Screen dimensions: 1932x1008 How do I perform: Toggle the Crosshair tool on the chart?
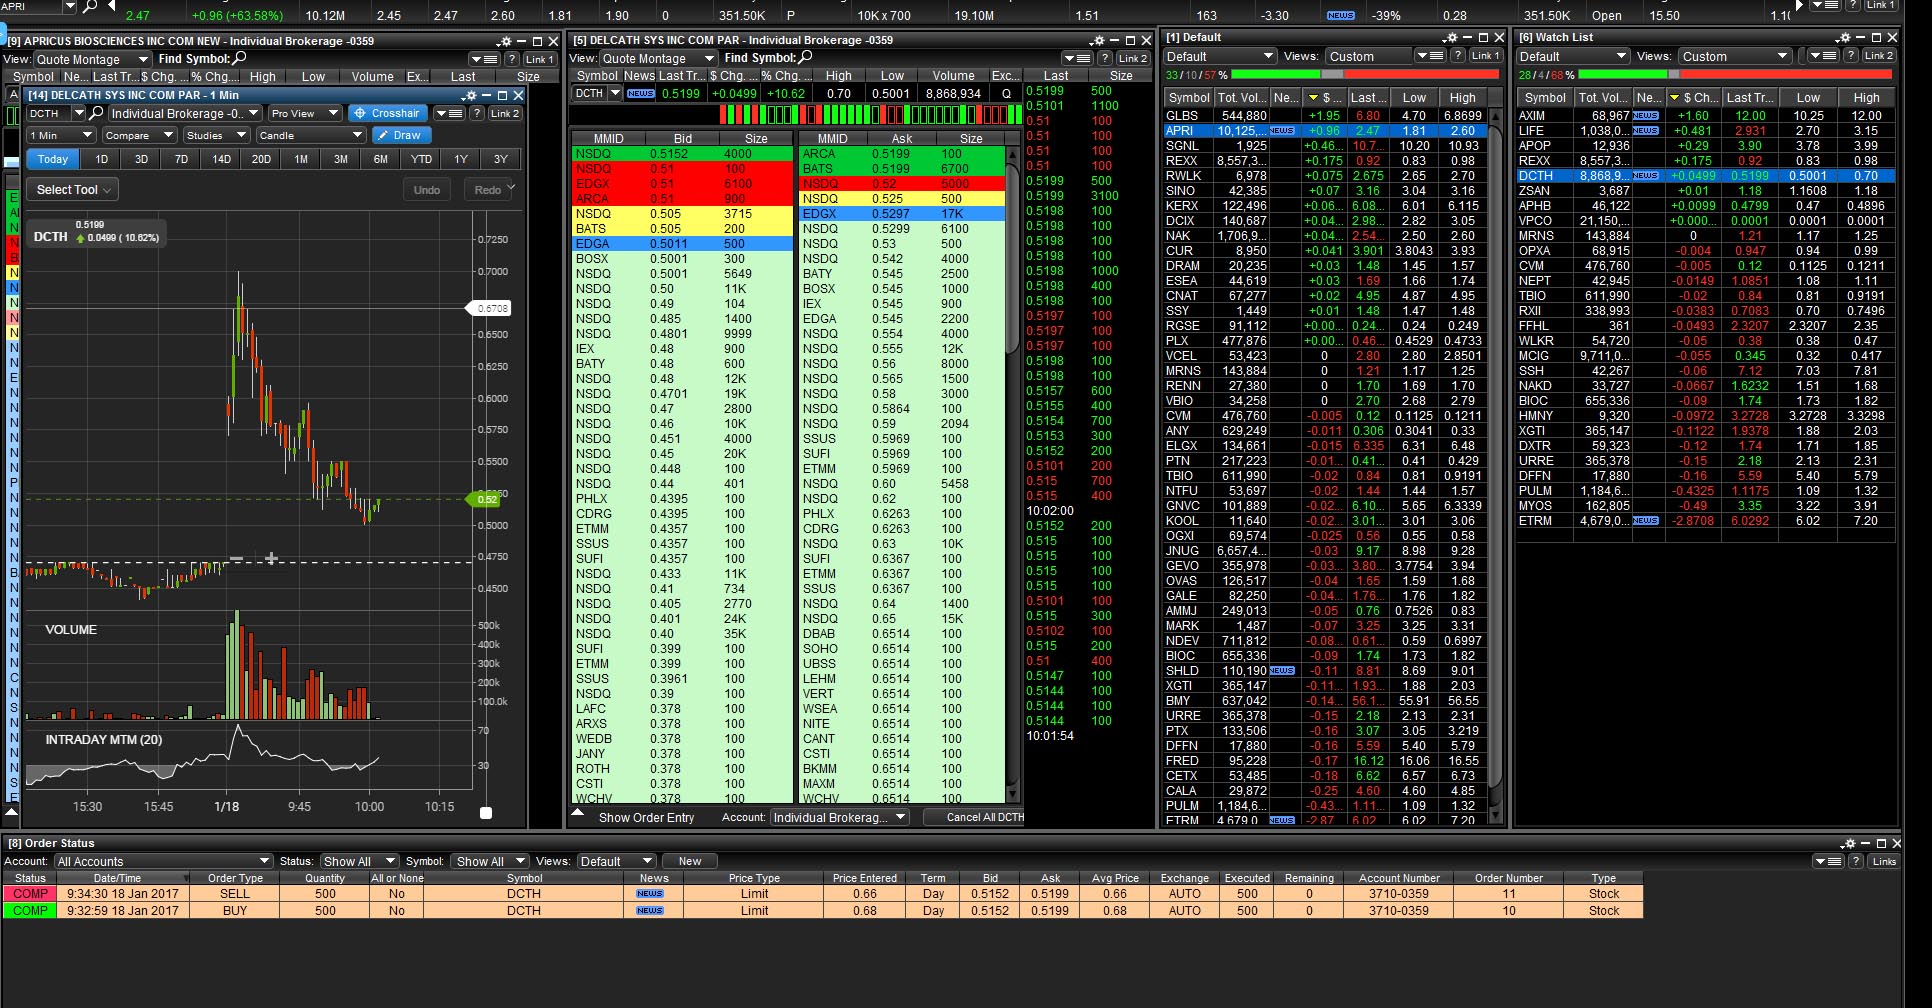click(x=387, y=114)
